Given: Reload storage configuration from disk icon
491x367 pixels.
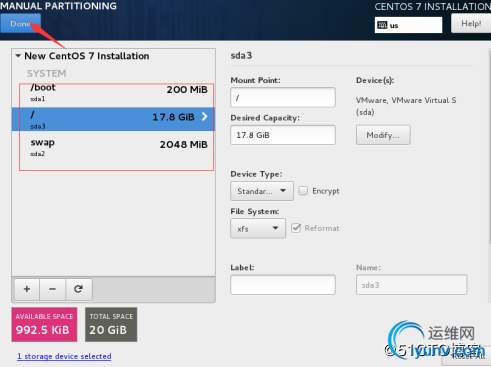Looking at the screenshot, I should point(78,289).
